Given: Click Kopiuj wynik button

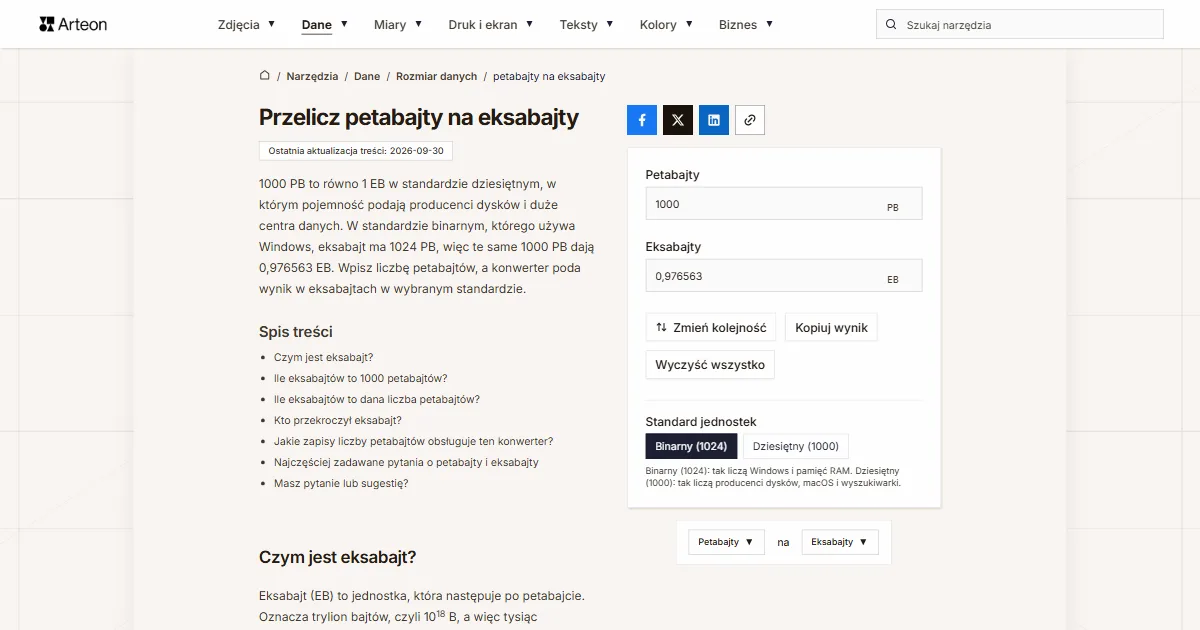Looking at the screenshot, I should point(832,327).
